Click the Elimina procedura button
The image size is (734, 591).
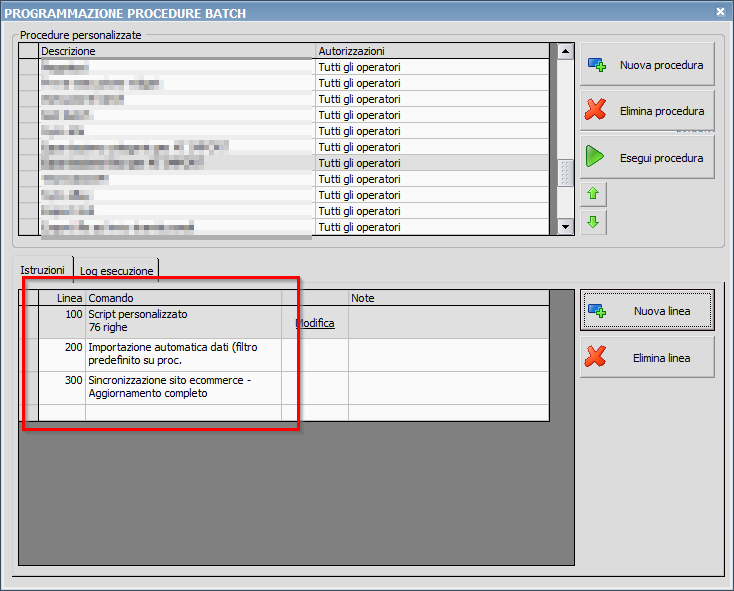[x=647, y=111]
